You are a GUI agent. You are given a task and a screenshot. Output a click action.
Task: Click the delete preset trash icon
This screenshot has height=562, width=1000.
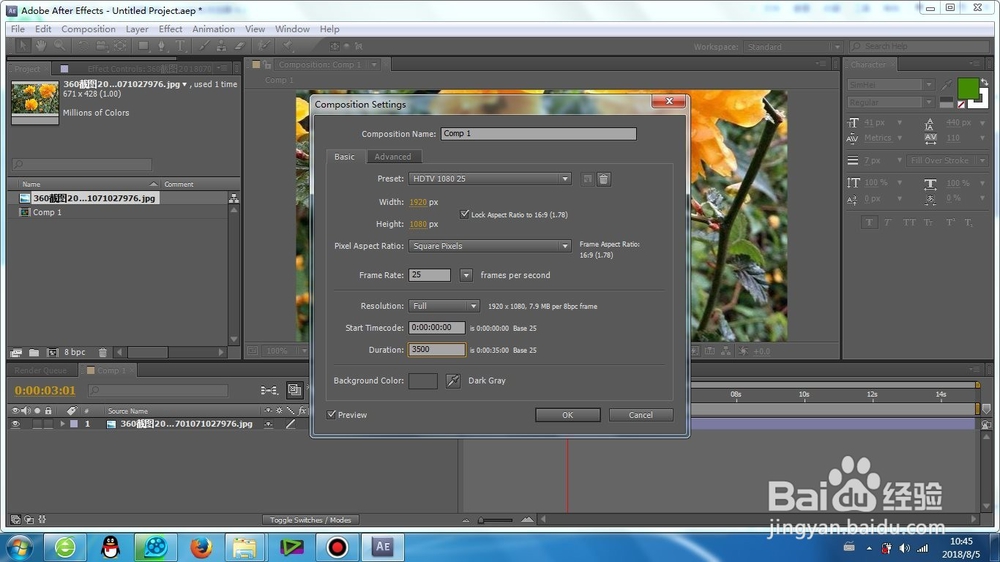coord(603,179)
